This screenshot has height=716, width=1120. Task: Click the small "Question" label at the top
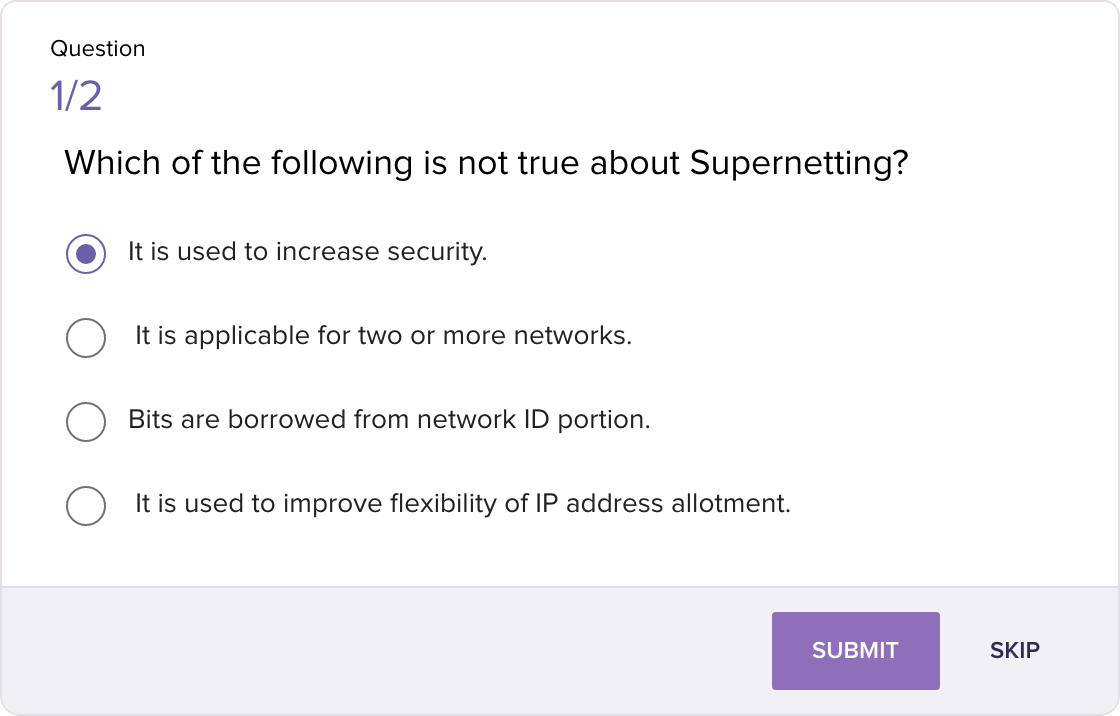[98, 49]
